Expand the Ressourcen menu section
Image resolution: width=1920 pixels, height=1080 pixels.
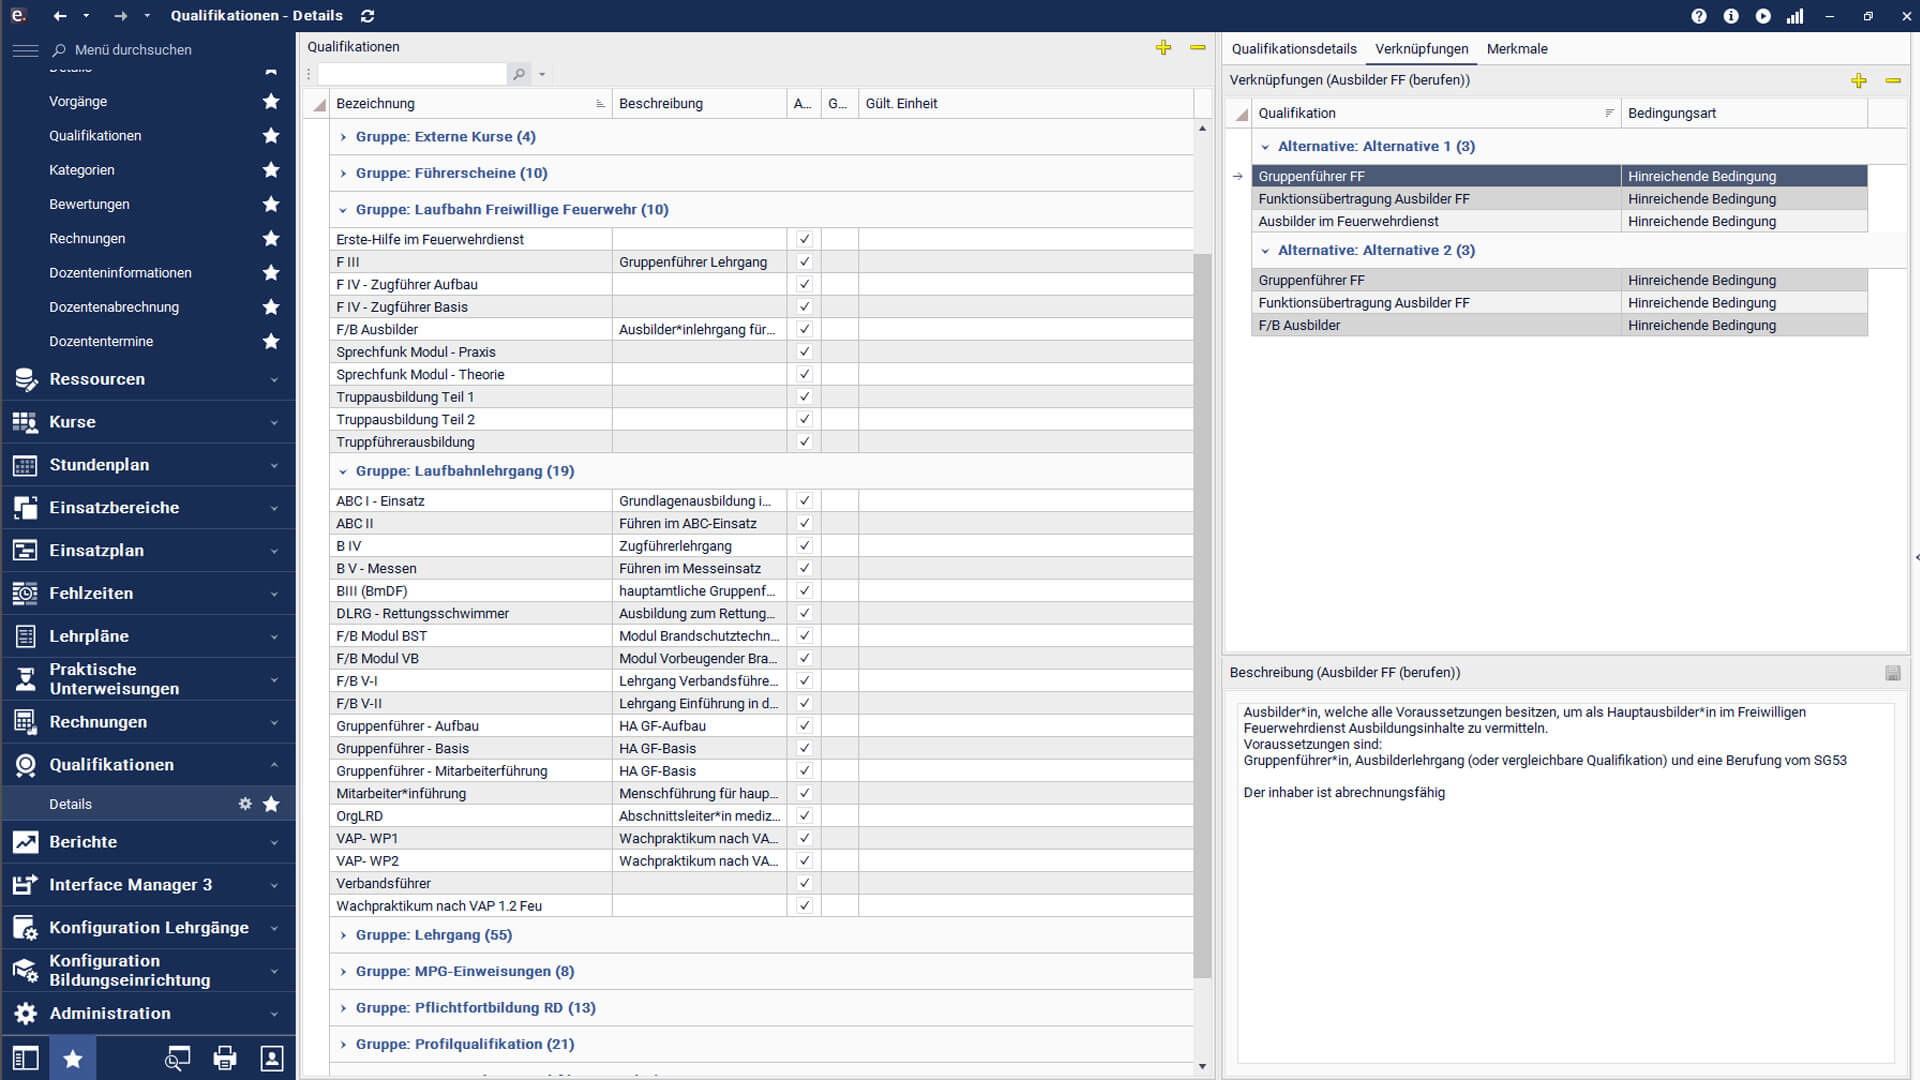click(149, 379)
